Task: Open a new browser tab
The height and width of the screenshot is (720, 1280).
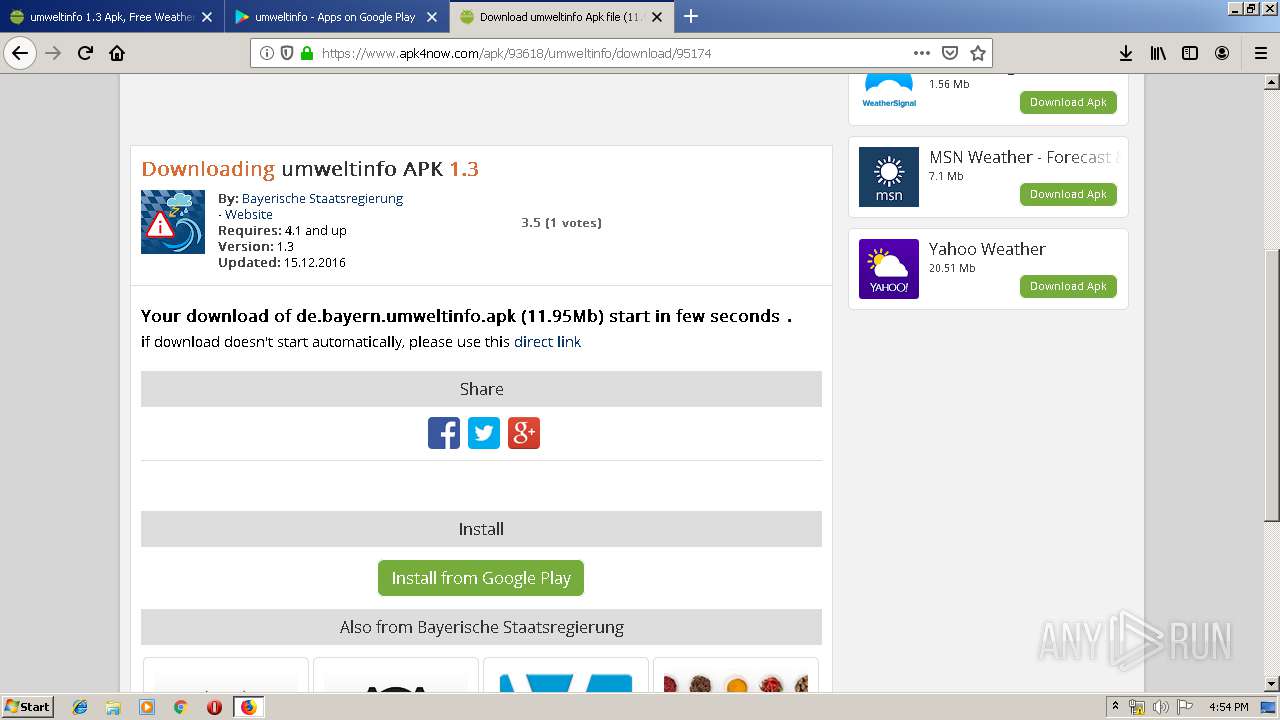Action: 690,16
